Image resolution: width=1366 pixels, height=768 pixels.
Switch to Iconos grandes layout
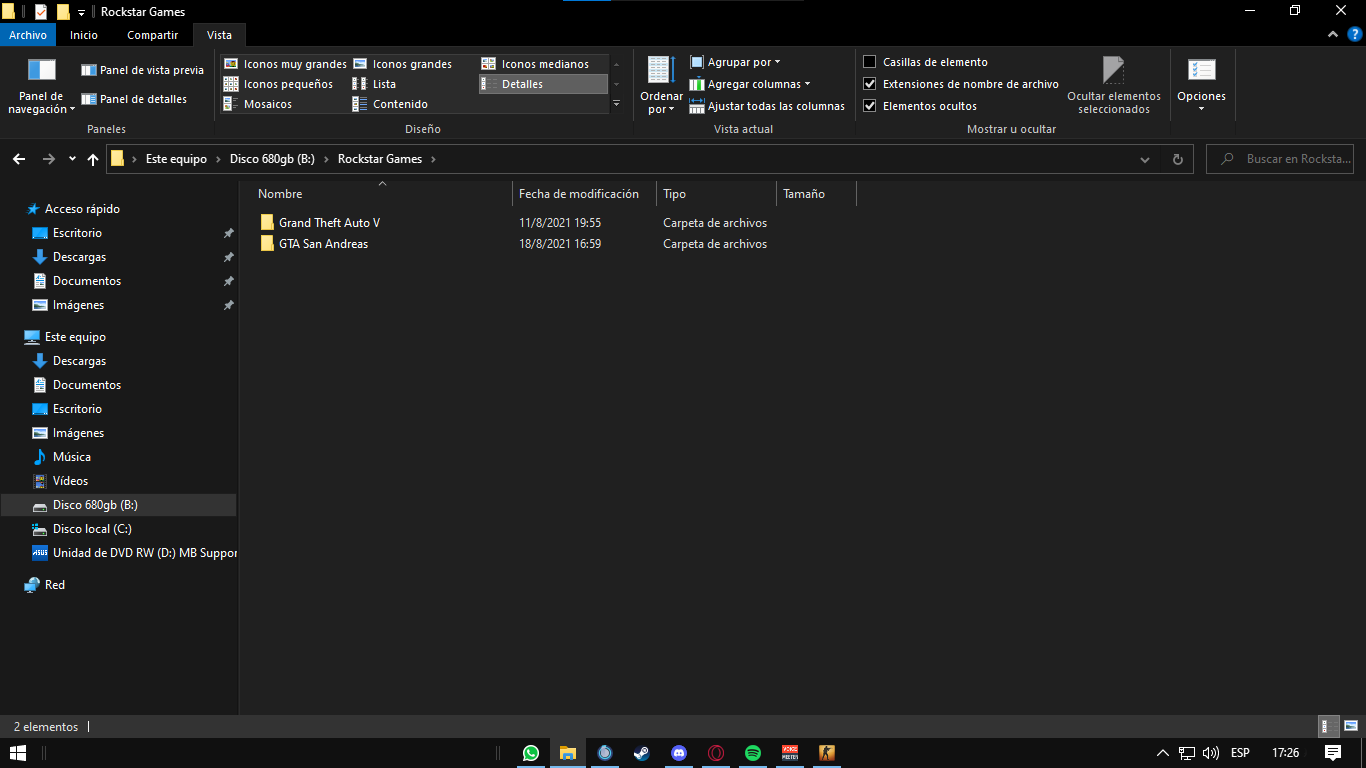pos(402,64)
